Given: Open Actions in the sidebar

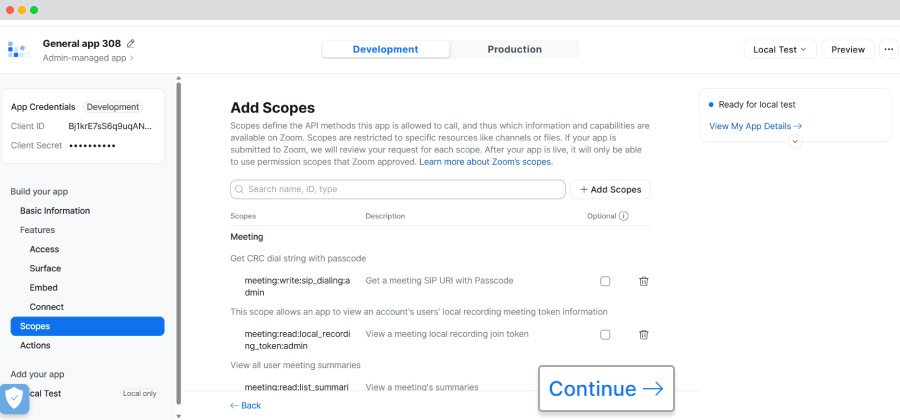Looking at the screenshot, I should click(35, 345).
